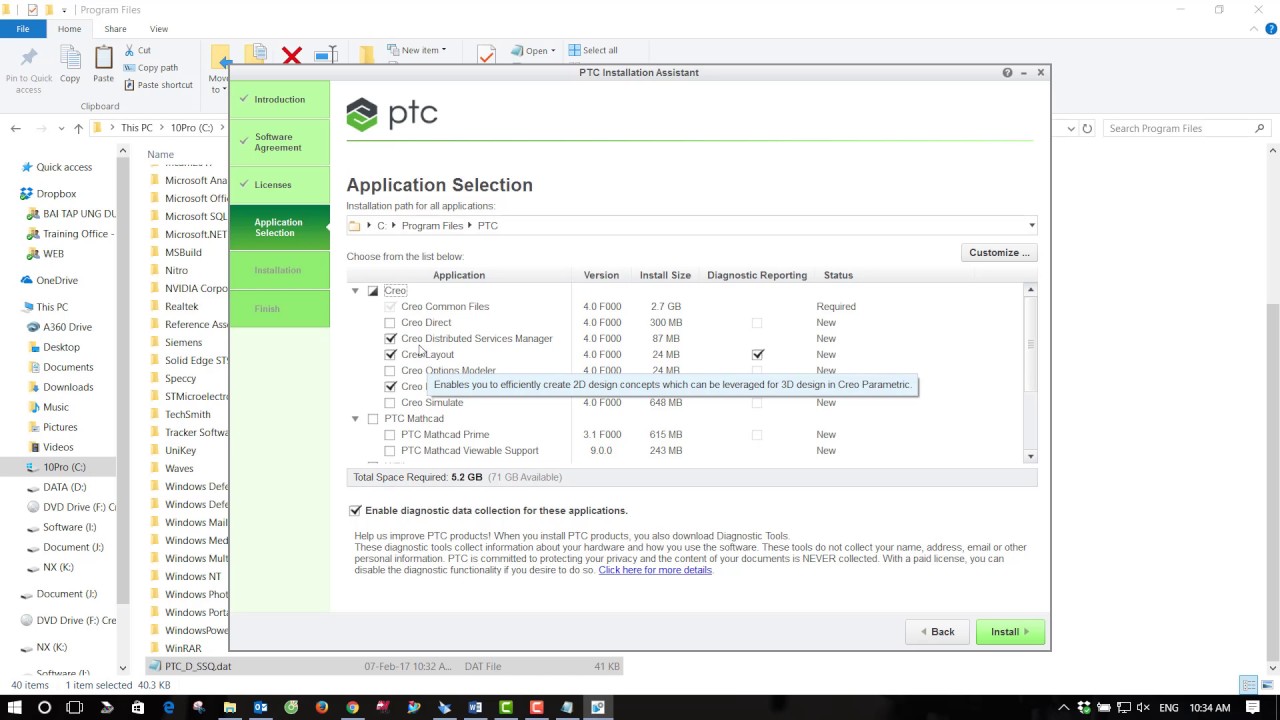Check the Creo Simulate checkbox
Image resolution: width=1280 pixels, height=720 pixels.
coord(390,403)
